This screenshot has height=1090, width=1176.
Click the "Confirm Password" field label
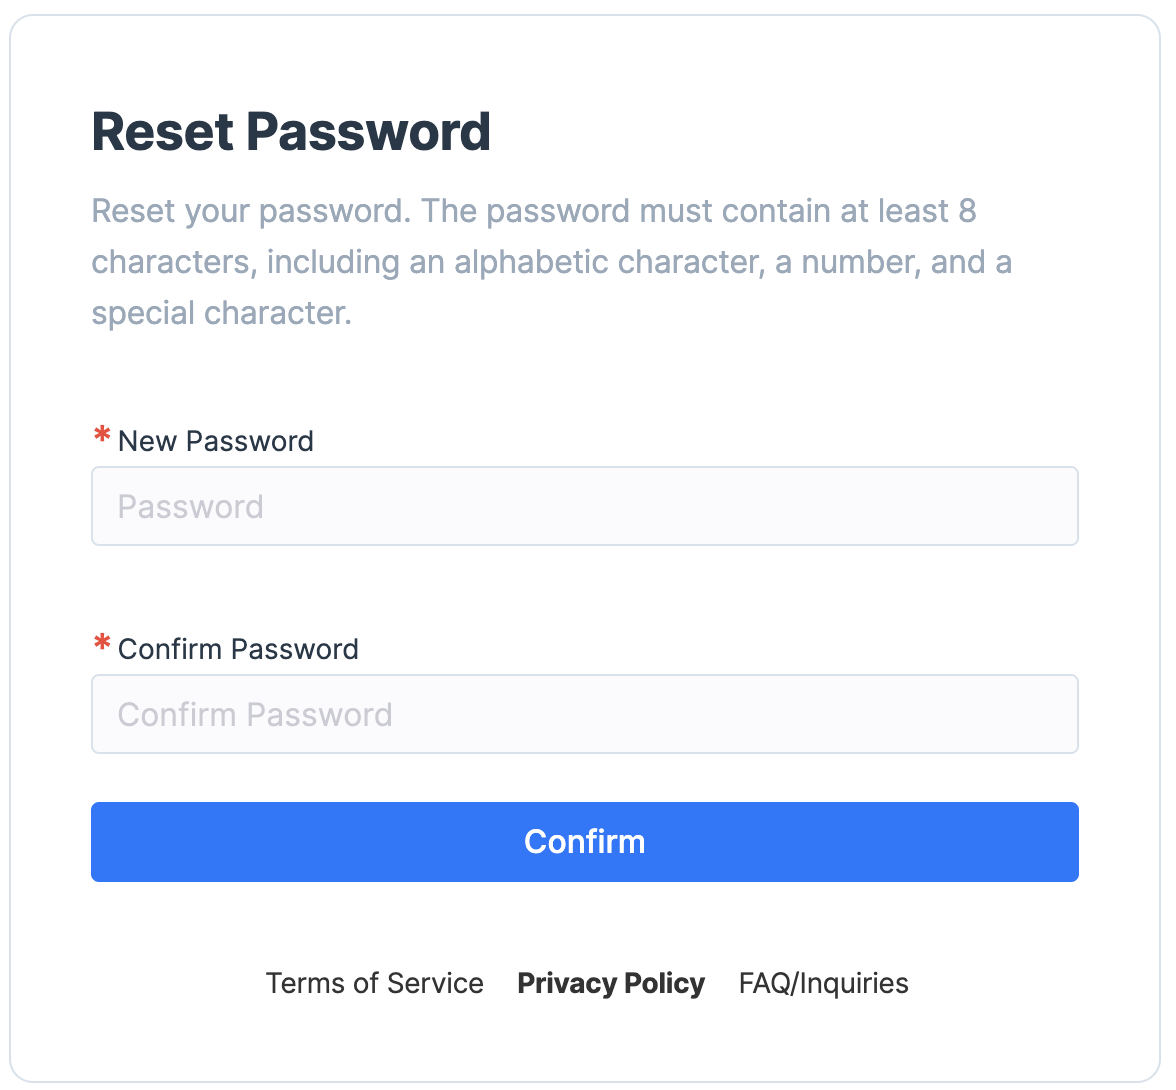click(x=238, y=649)
